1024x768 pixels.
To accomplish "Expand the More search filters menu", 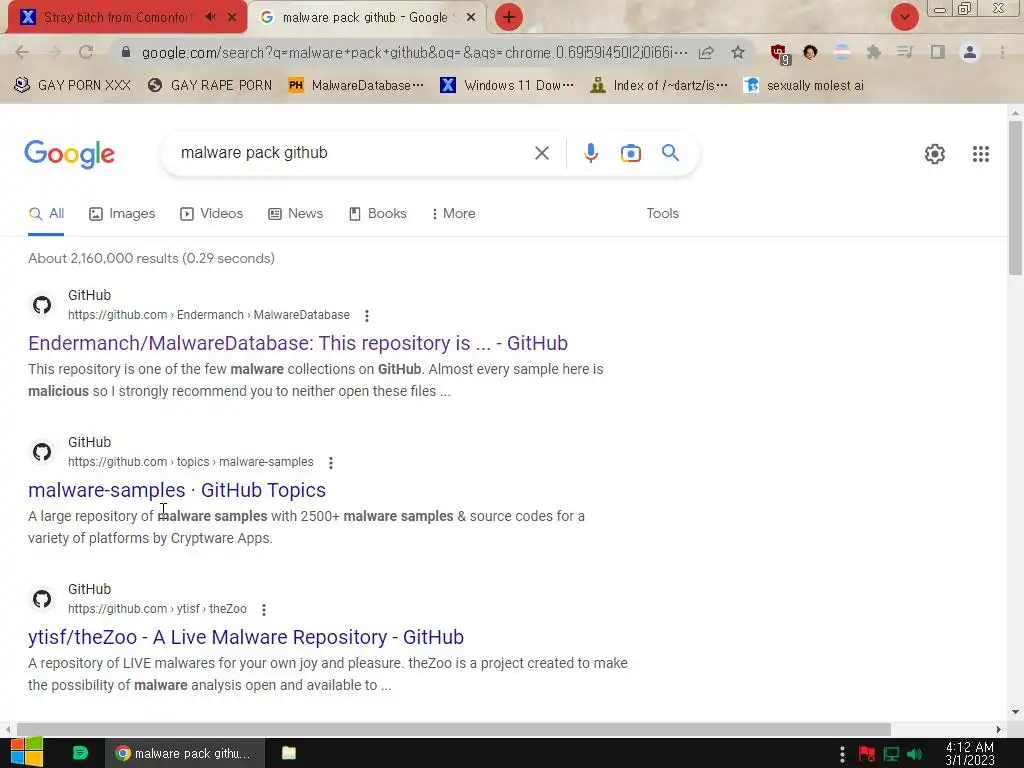I will [x=453, y=214].
